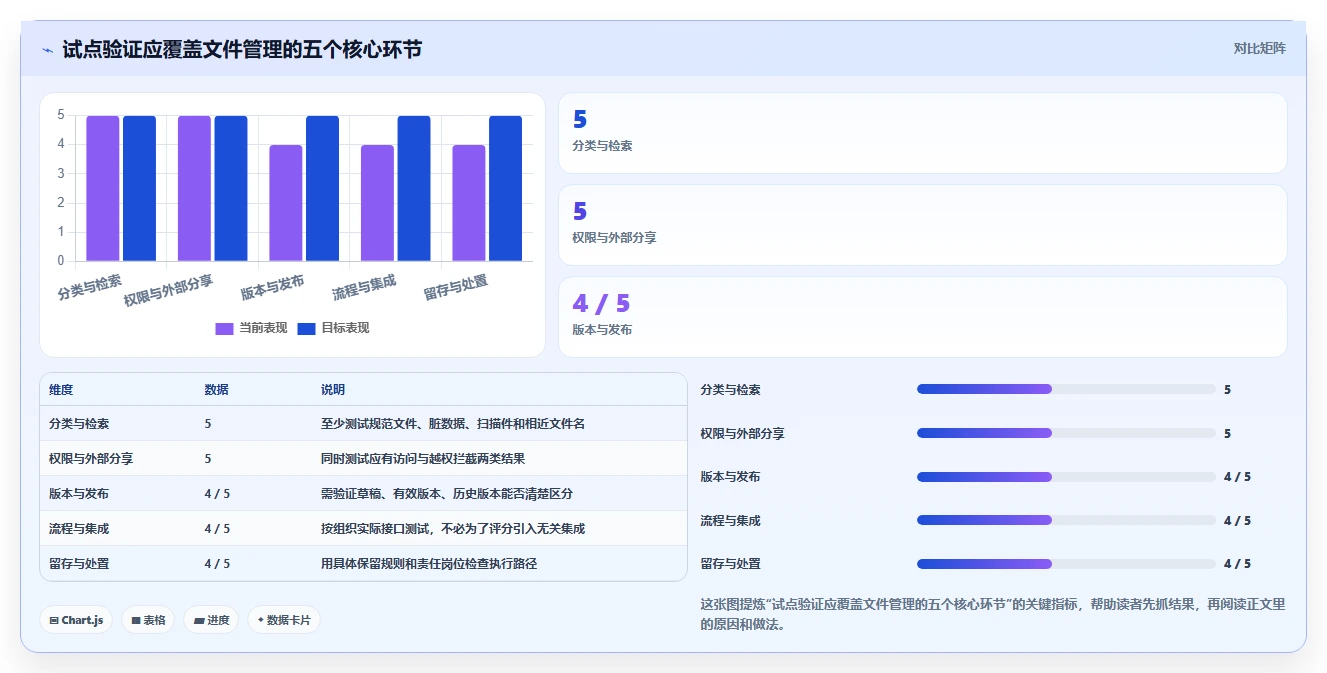Click the lightning icon beside the title

click(x=47, y=49)
